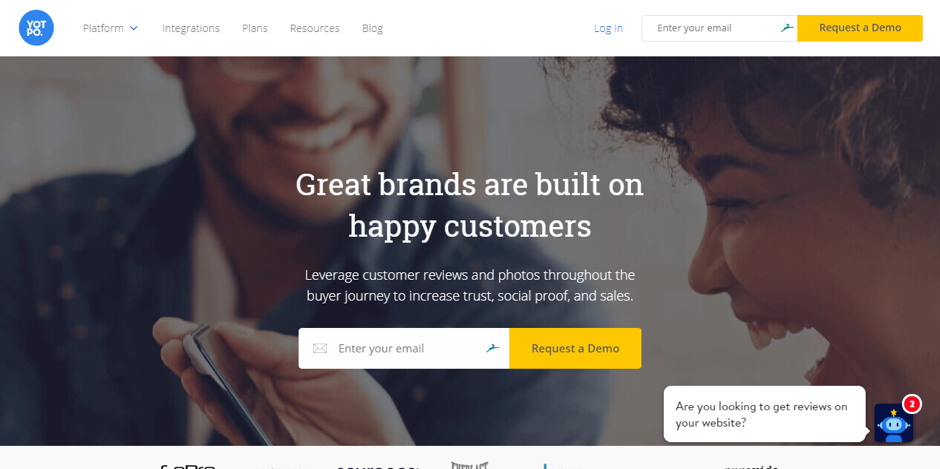Open the chat message about getting reviews
The height and width of the screenshot is (469, 940).
click(x=764, y=414)
